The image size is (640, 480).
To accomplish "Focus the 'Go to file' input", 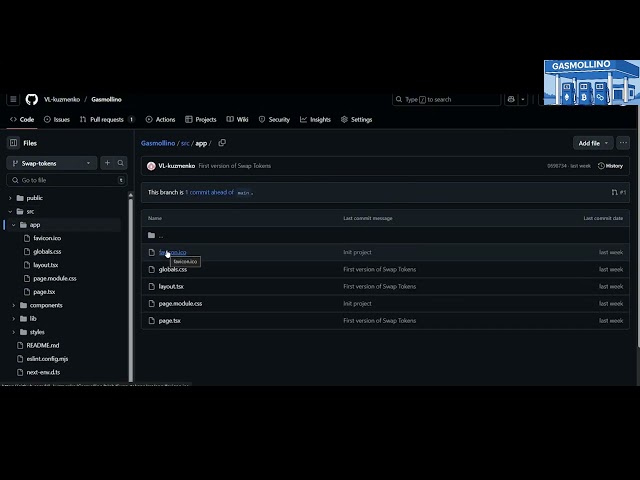I will click(x=67, y=180).
